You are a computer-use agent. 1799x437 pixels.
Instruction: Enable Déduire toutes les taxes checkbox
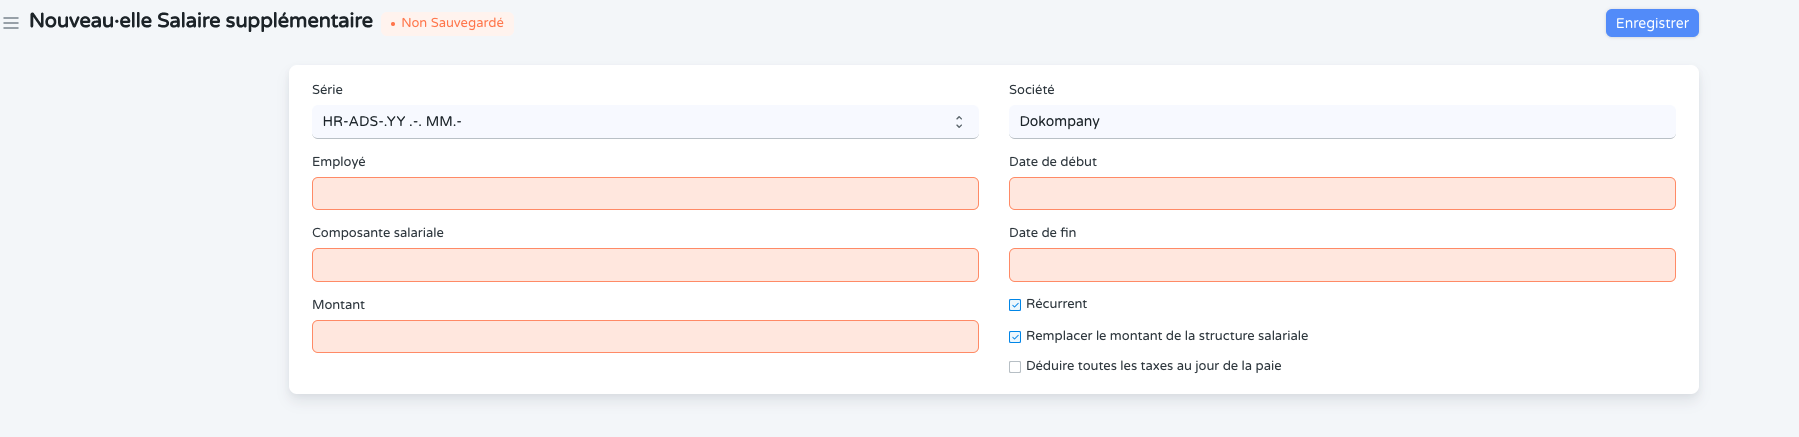click(1015, 367)
